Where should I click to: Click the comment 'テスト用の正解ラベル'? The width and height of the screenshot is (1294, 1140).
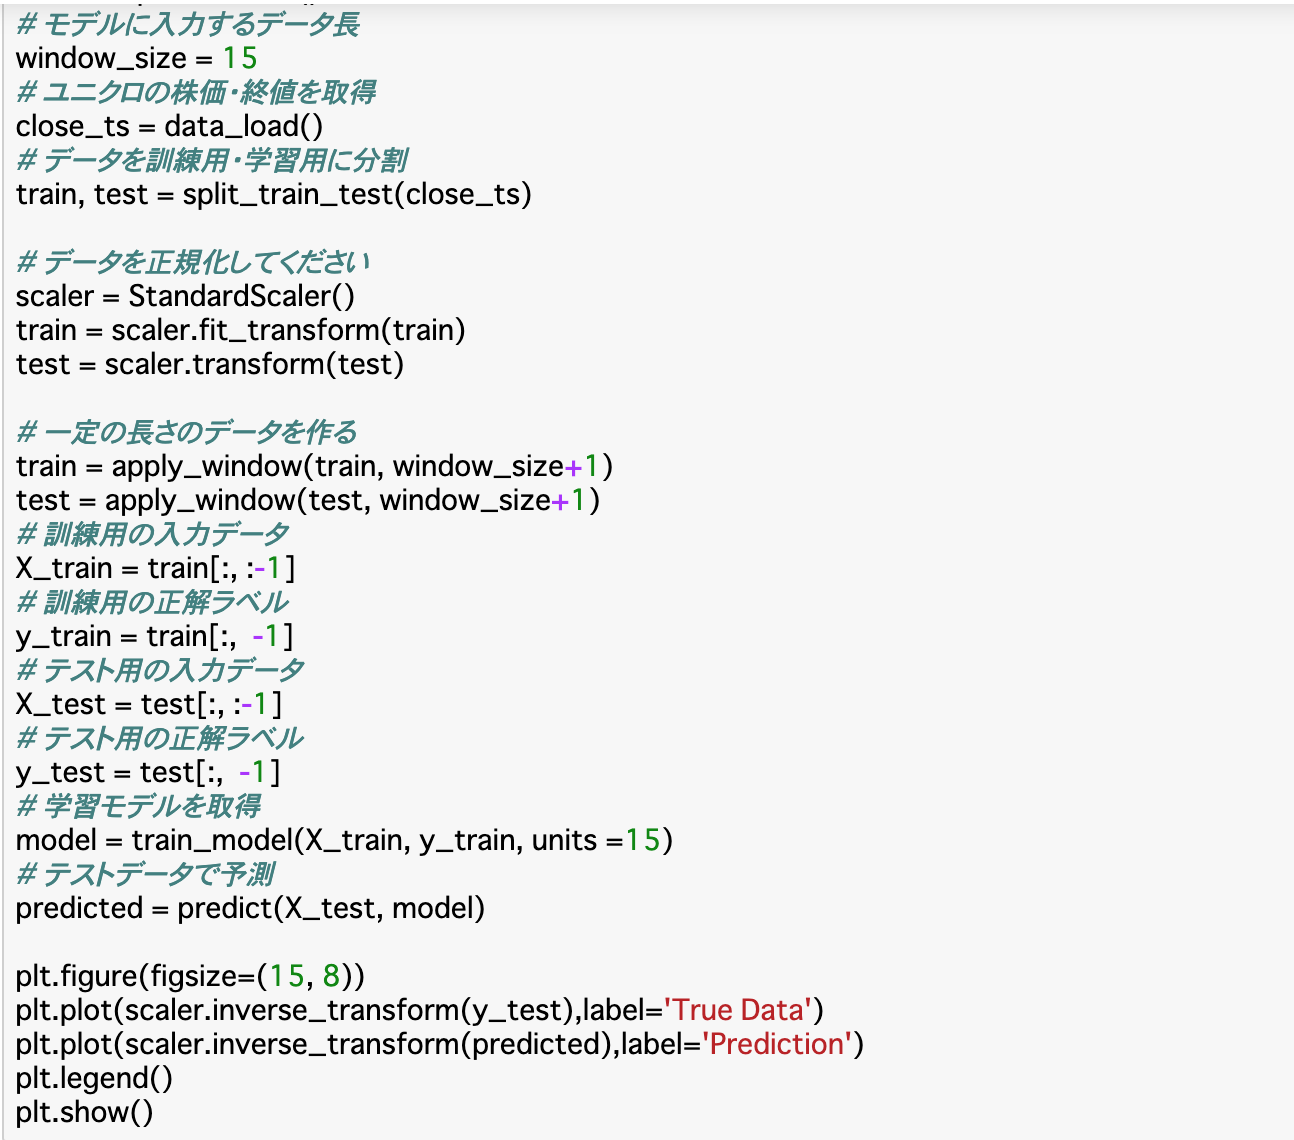pos(160,738)
